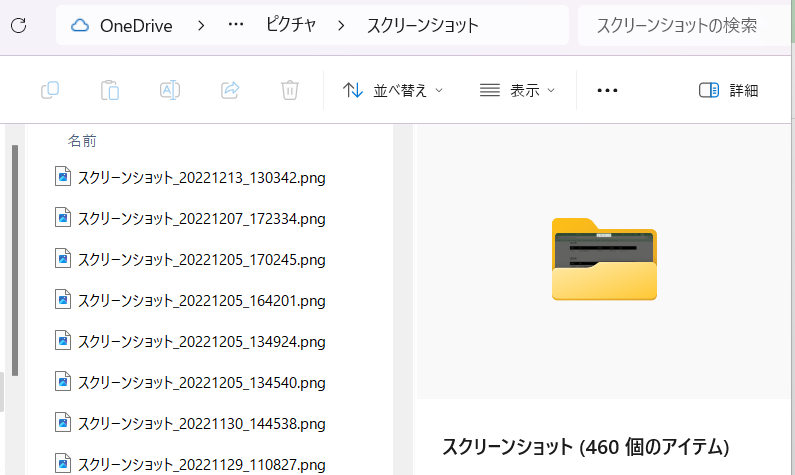Click the OneDrive cloud icon
This screenshot has height=475, width=795.
[x=80, y=25]
